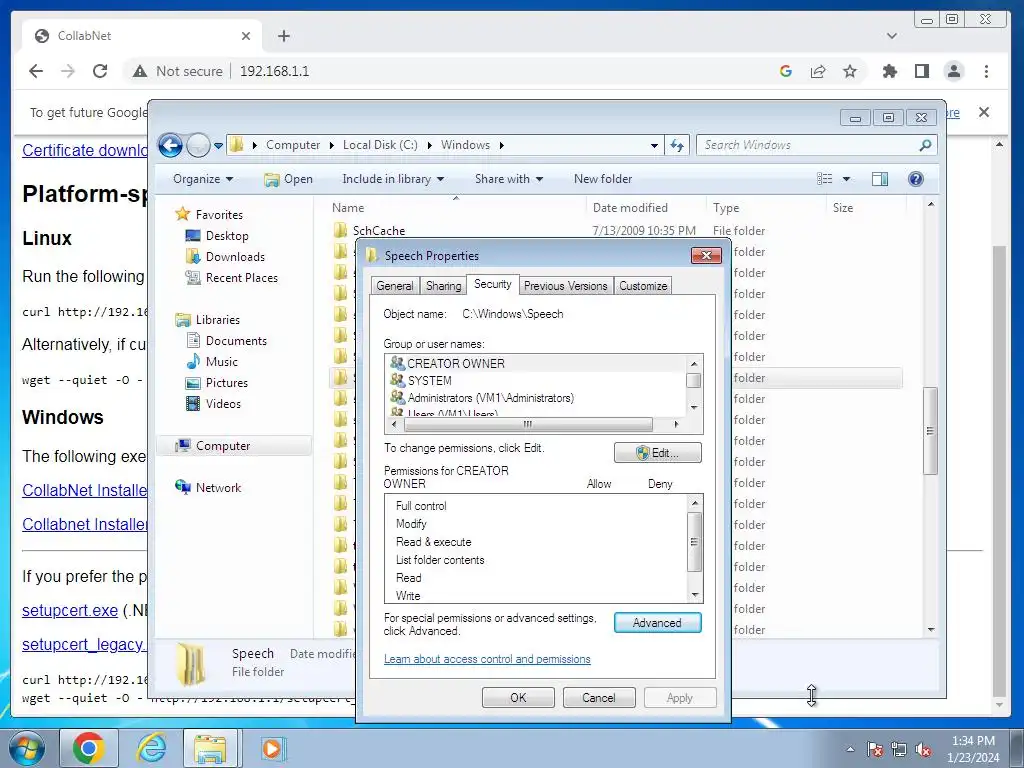This screenshot has width=1024, height=768.
Task: Open Windows Media Player from taskbar
Action: tap(272, 748)
